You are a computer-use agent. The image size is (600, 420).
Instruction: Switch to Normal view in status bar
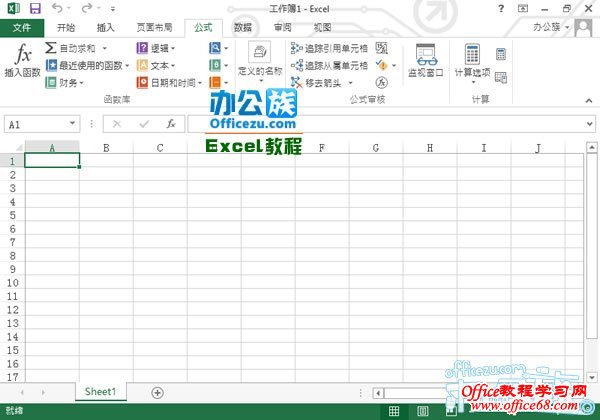[x=394, y=411]
